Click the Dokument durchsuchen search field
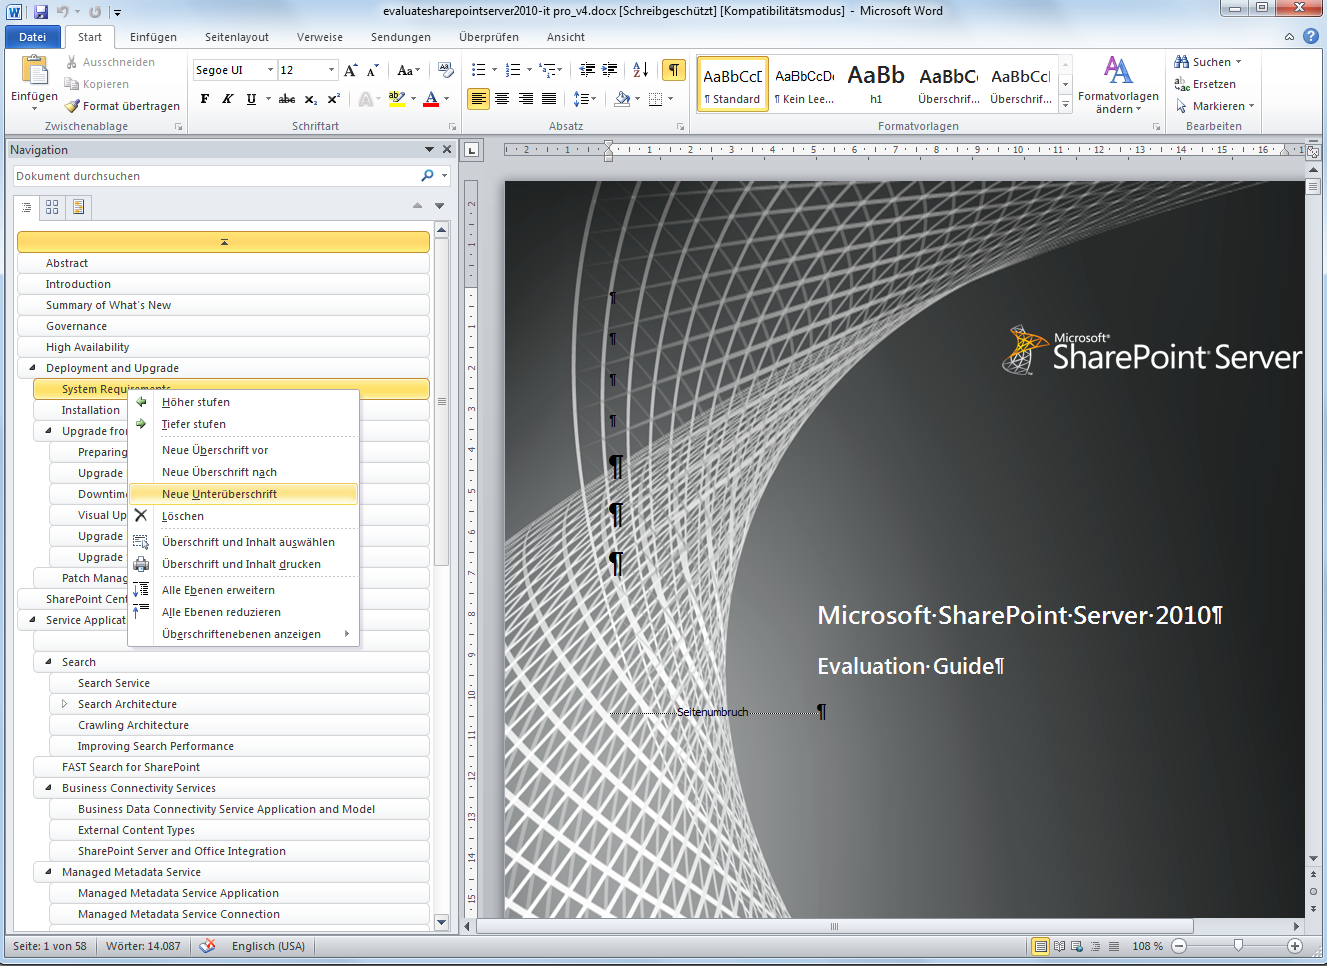The width and height of the screenshot is (1327, 966). point(215,176)
